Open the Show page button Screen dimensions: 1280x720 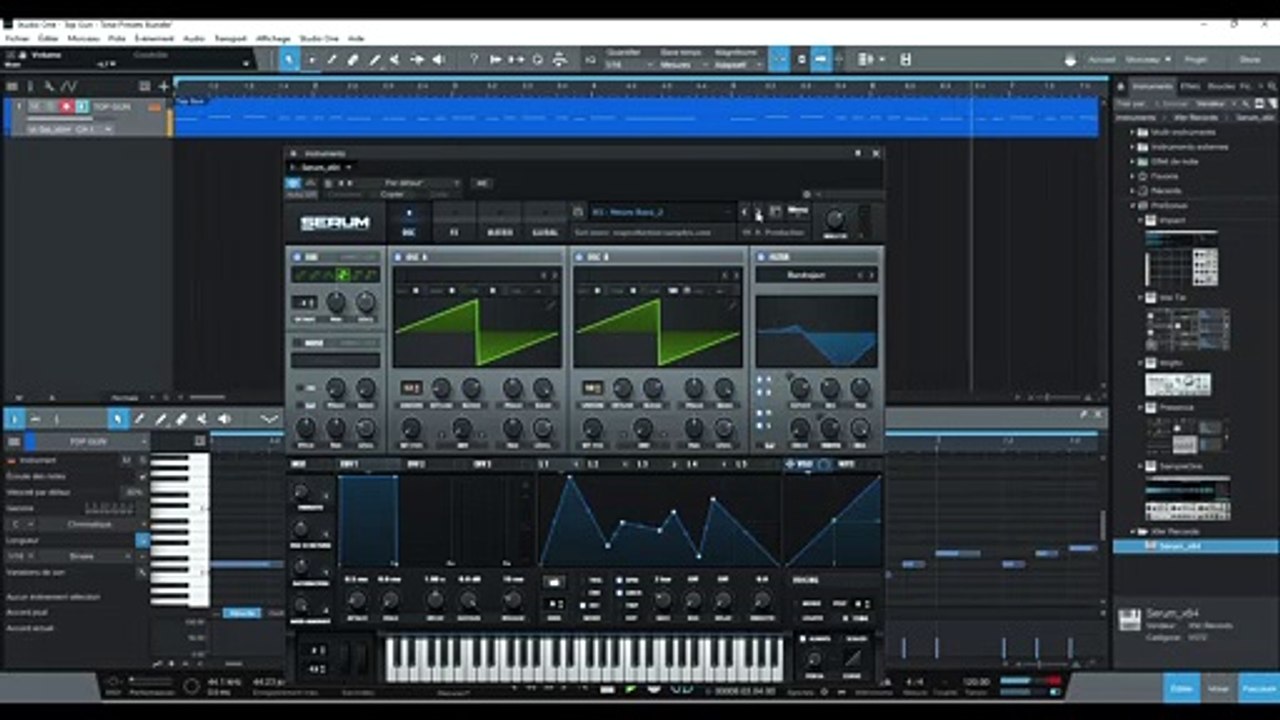coord(1250,60)
